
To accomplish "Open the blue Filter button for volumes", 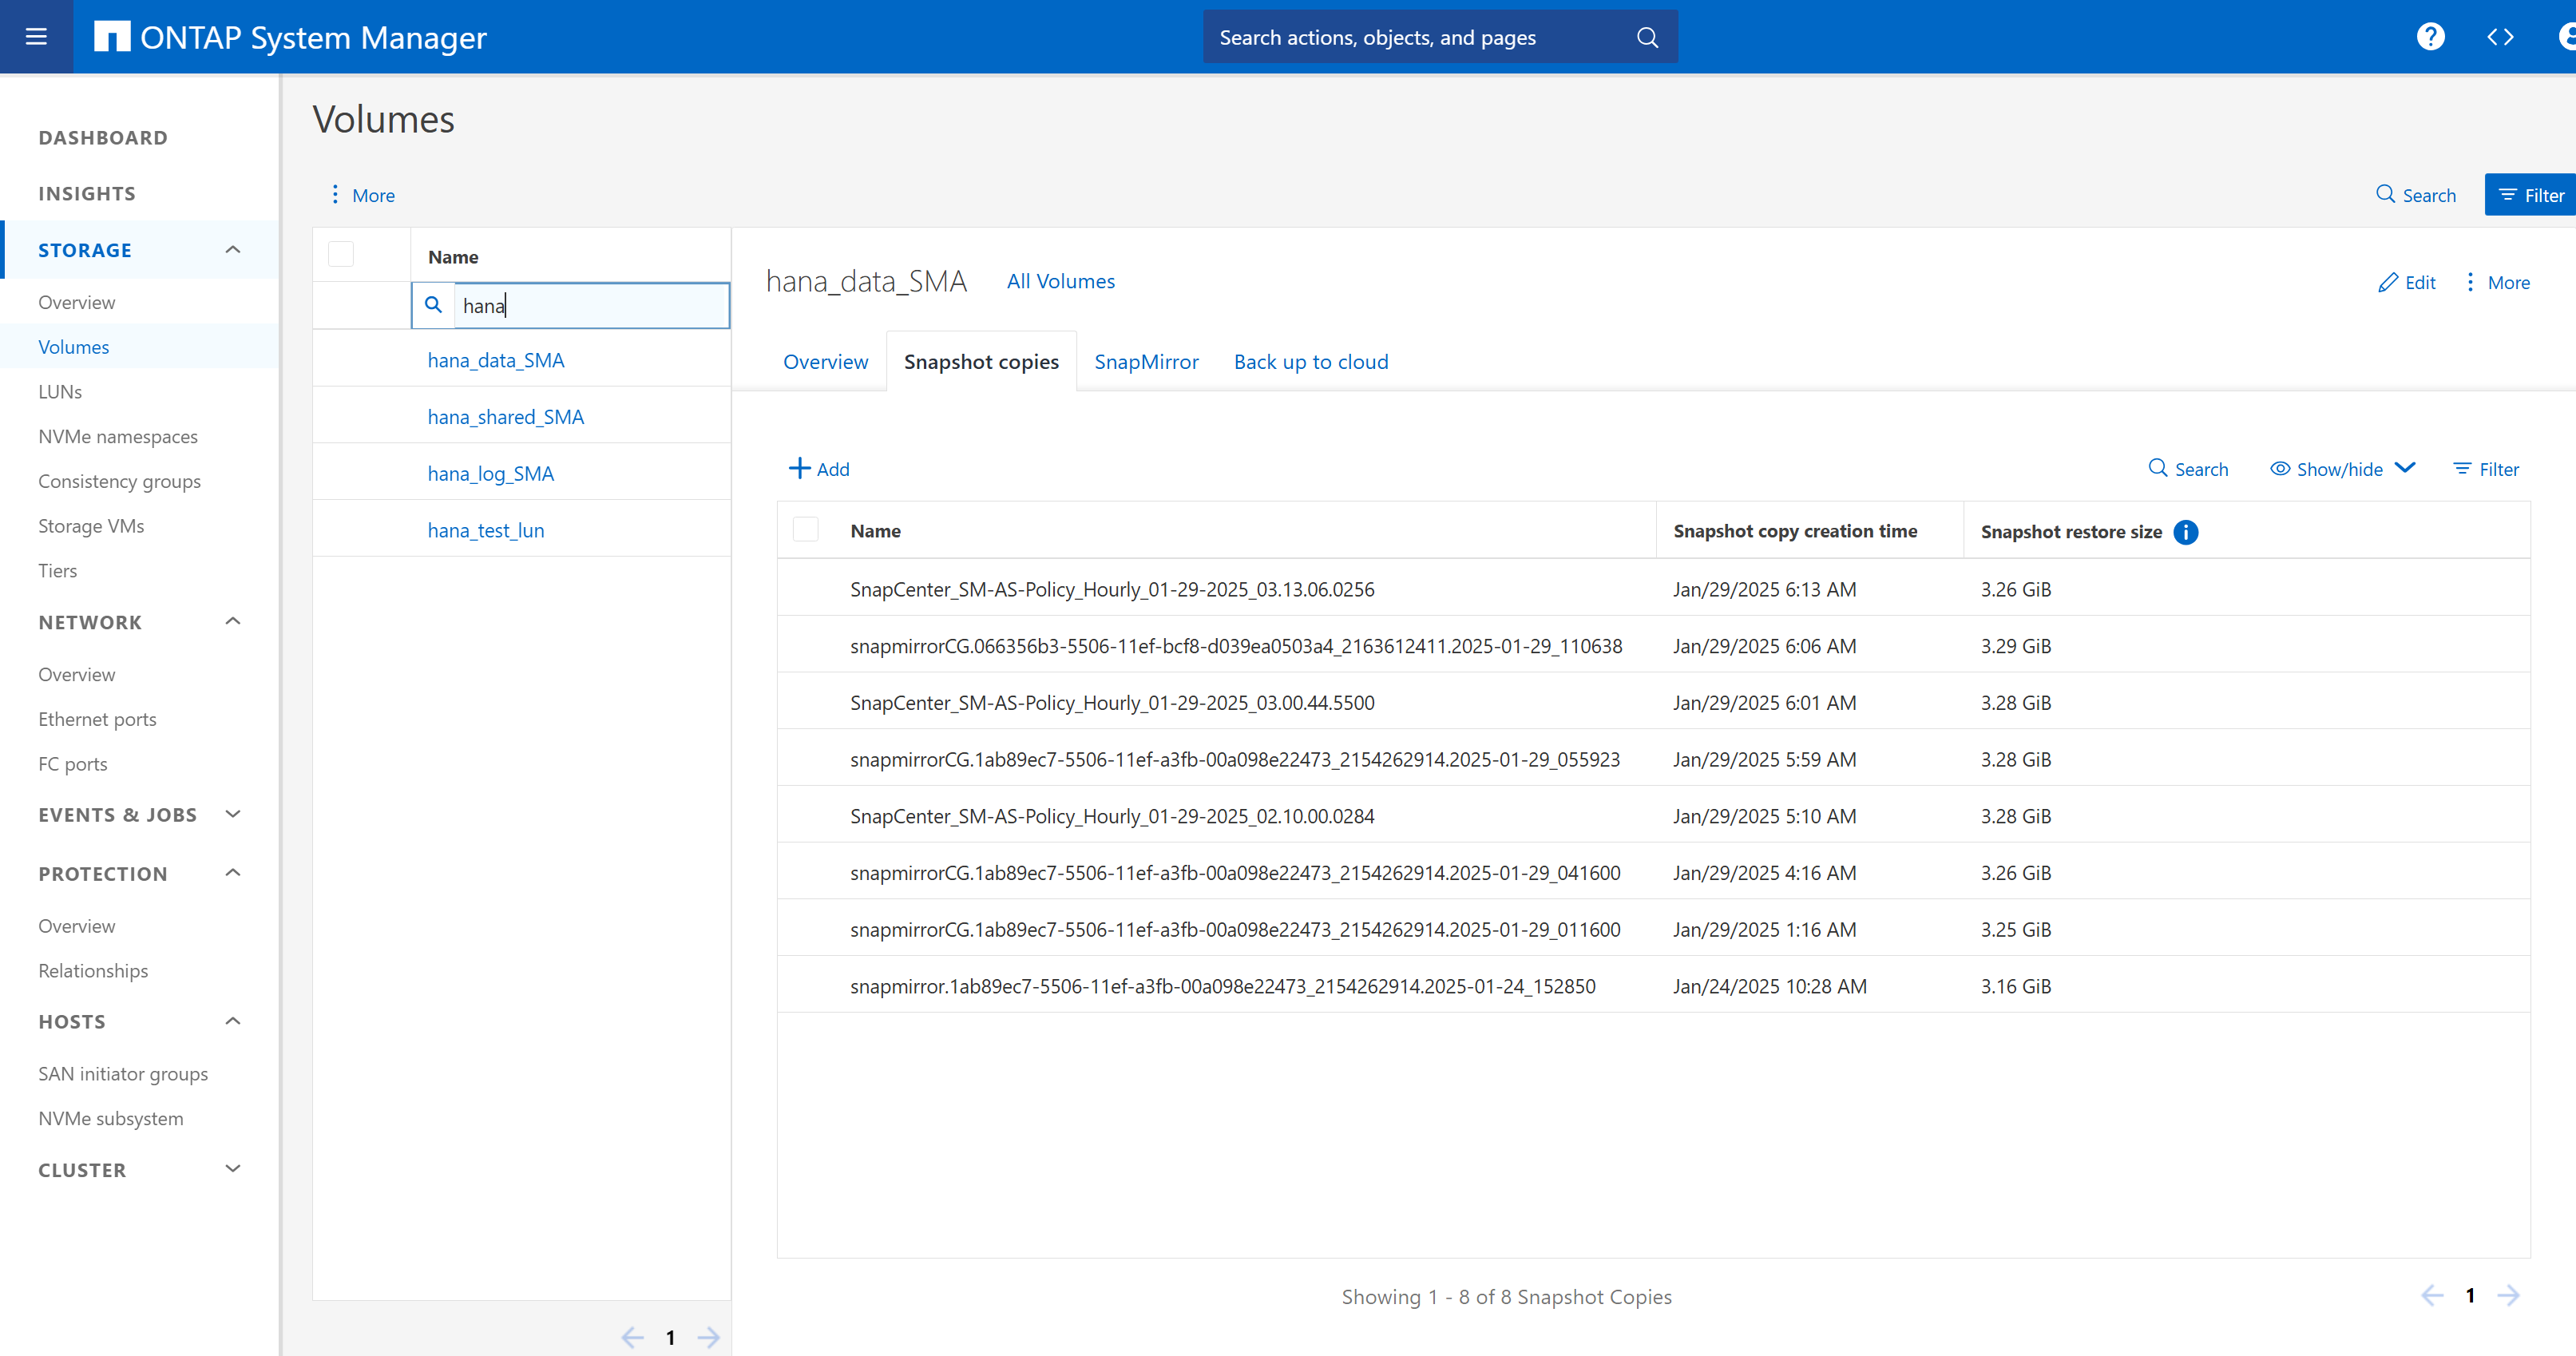I will [2531, 195].
